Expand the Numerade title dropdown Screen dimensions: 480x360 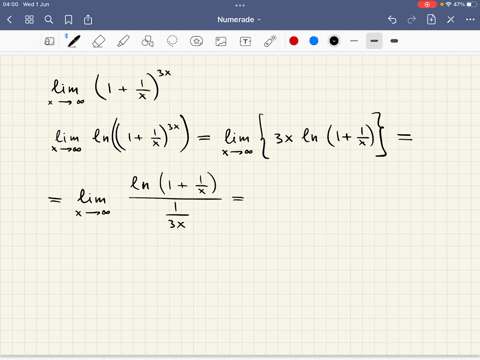239,20
